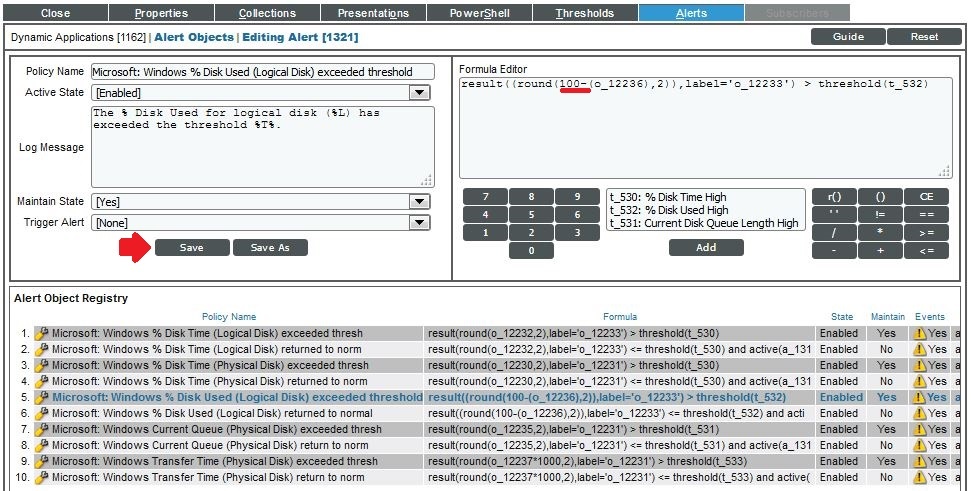Click into the Policy Name text field

point(263,72)
